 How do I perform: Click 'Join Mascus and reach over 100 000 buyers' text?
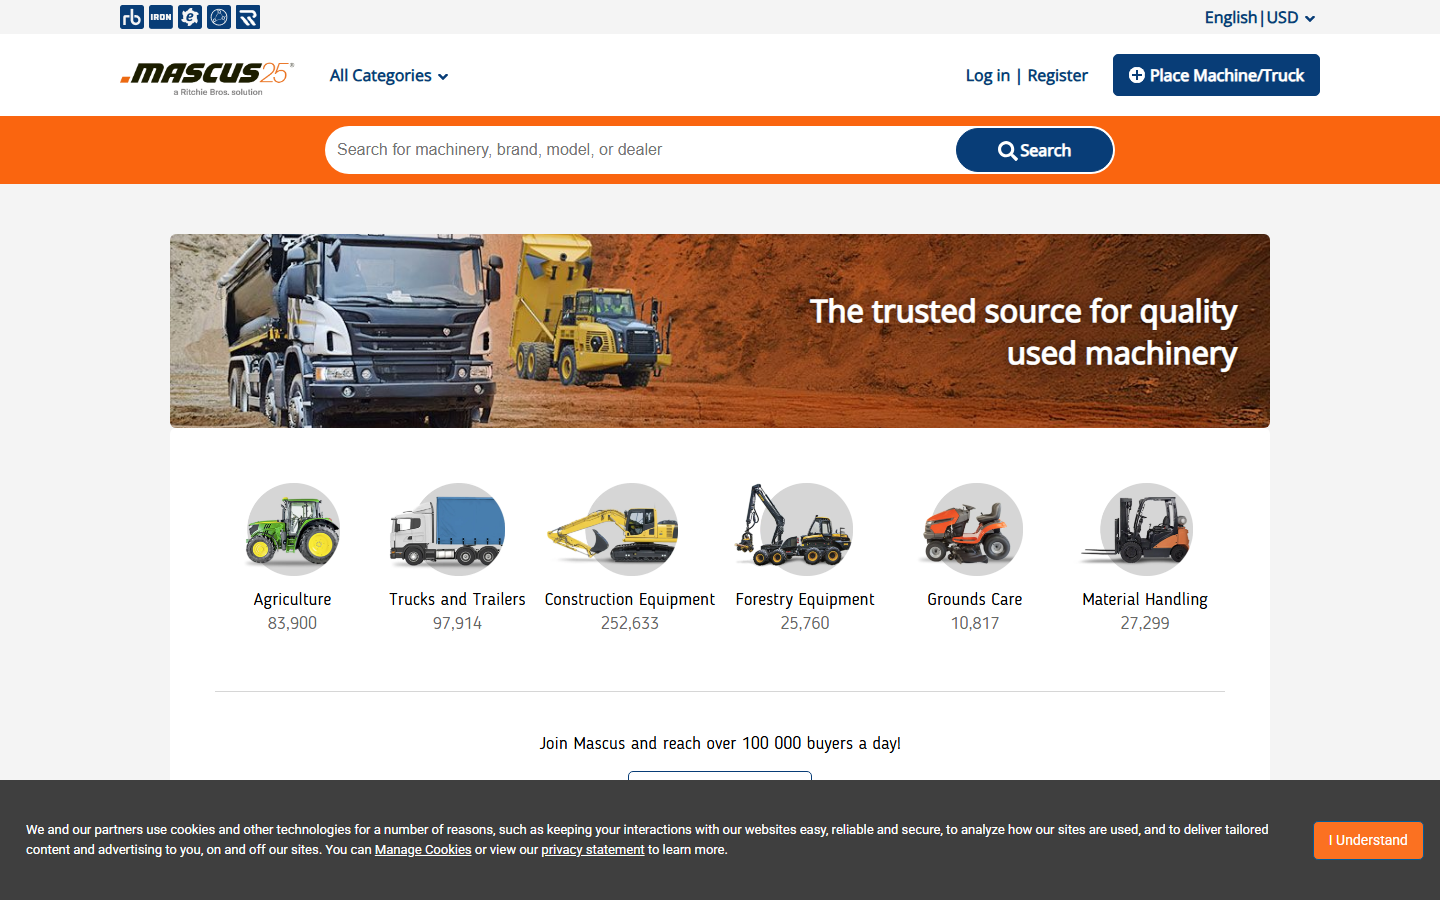(x=720, y=743)
